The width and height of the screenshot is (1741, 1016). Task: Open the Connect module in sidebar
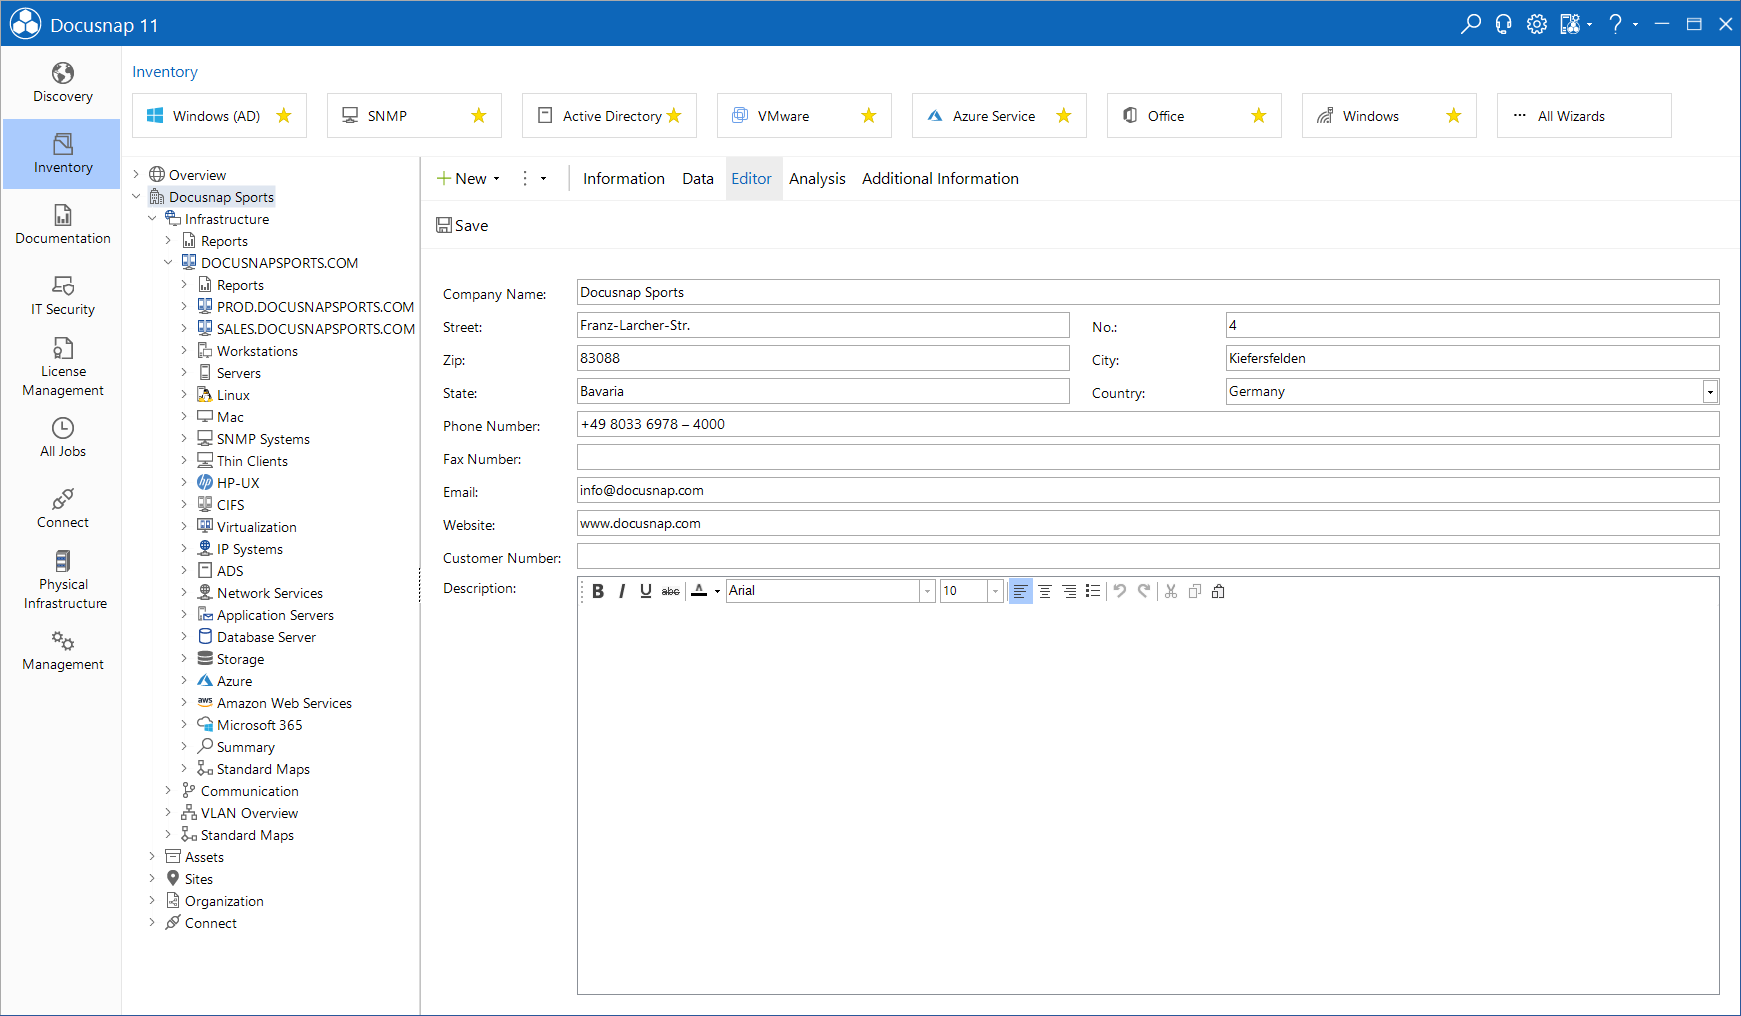(x=62, y=509)
